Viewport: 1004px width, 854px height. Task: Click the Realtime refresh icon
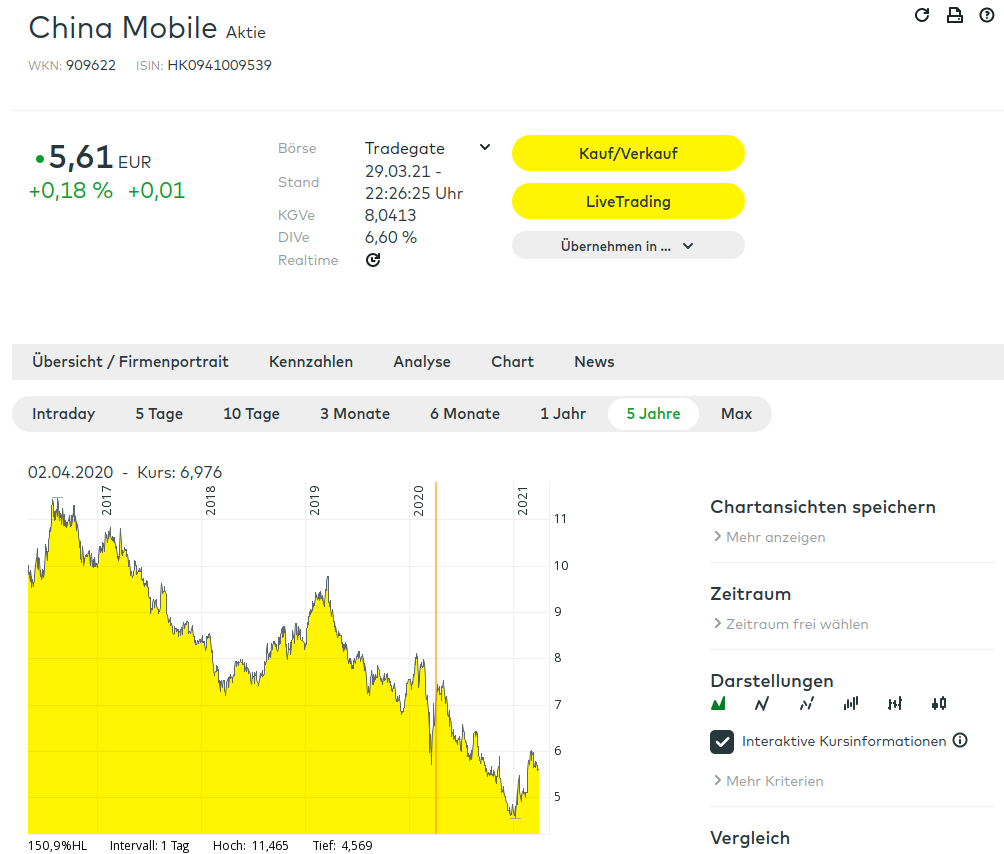tap(373, 260)
